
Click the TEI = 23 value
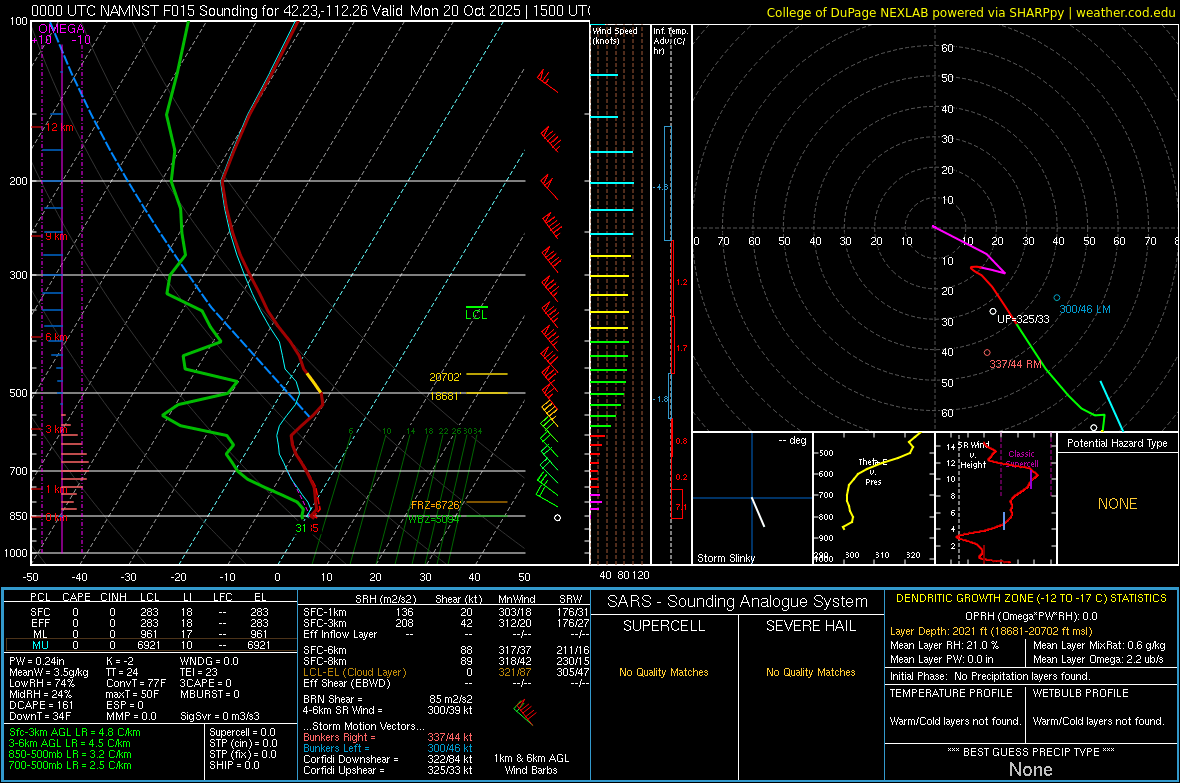pos(199,672)
